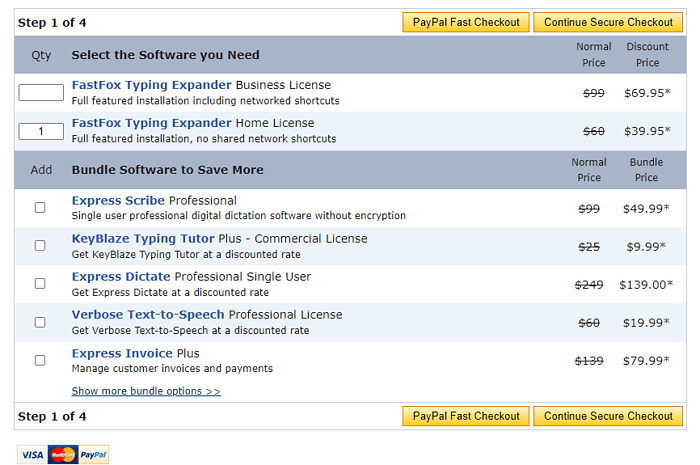Follow the KeyBlaze Typing Tutor link
This screenshot has height=465, width=700.
pyautogui.click(x=143, y=239)
